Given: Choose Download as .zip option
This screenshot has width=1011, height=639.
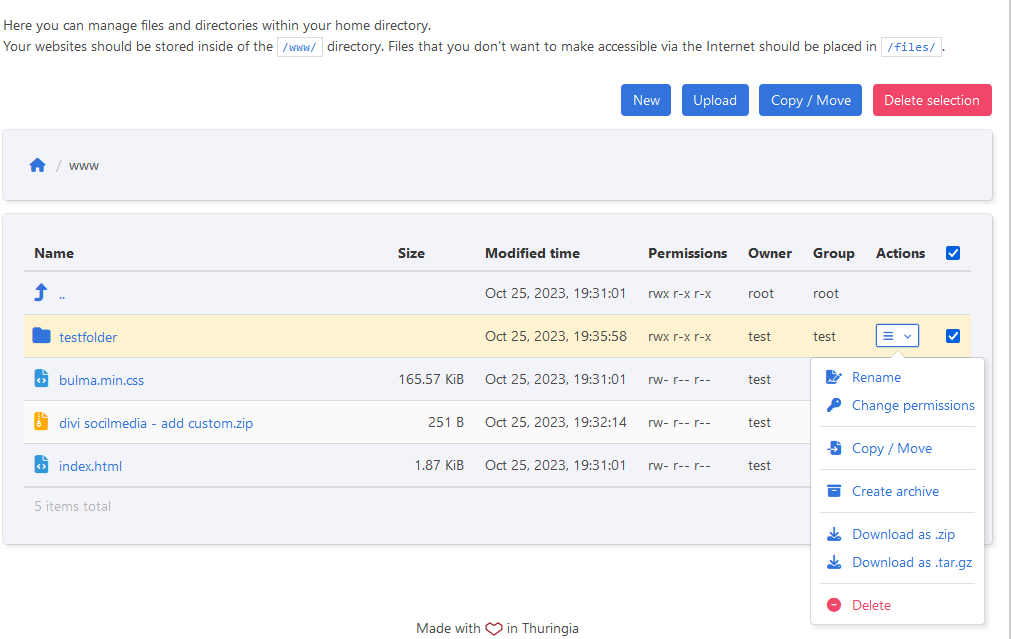Looking at the screenshot, I should tap(903, 534).
